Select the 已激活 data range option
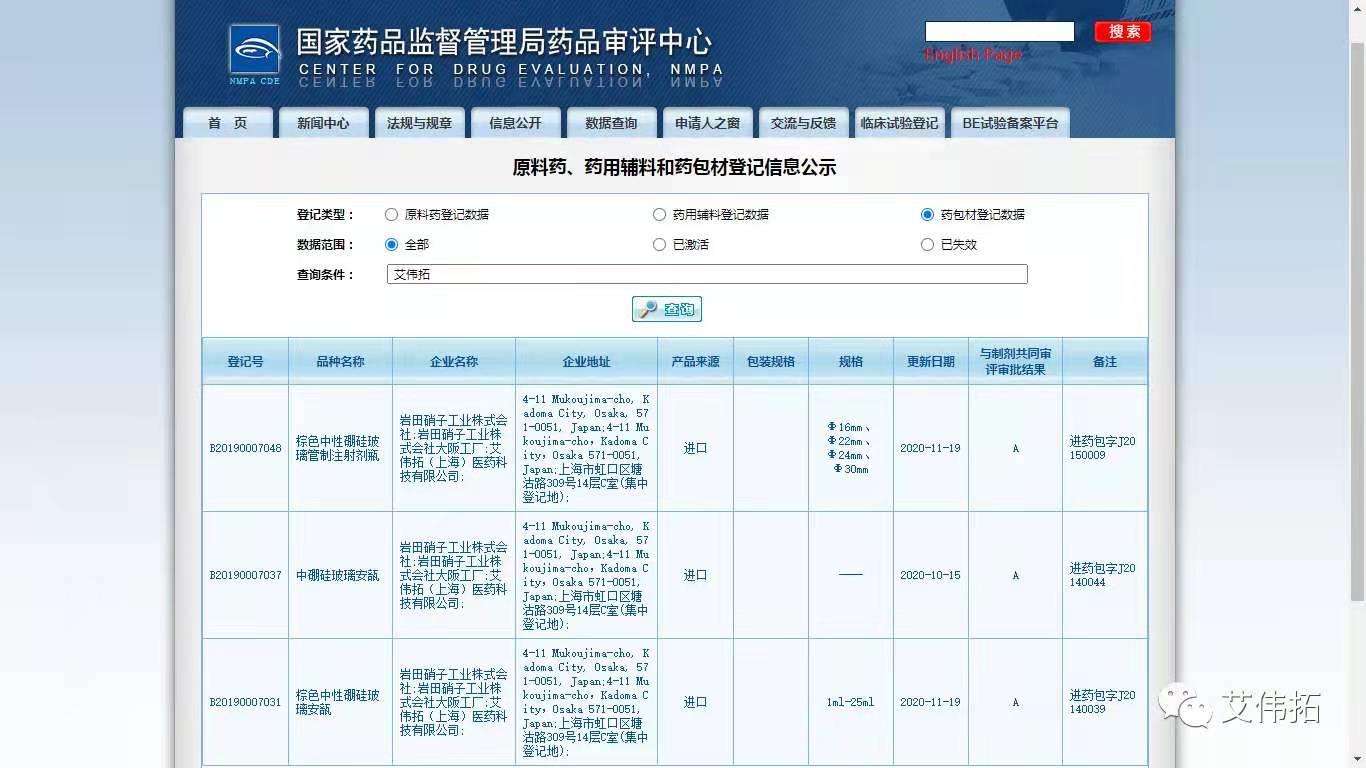Viewport: 1366px width, 768px height. coord(659,244)
